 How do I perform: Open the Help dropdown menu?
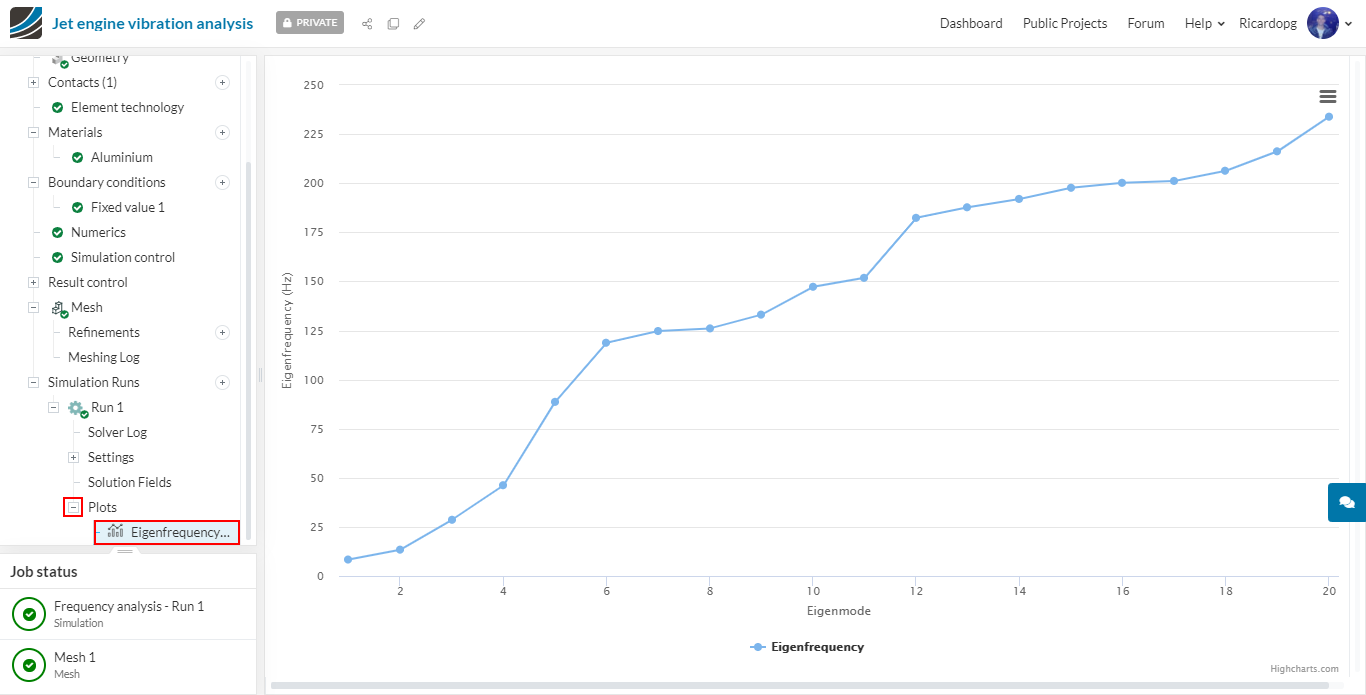point(1204,23)
